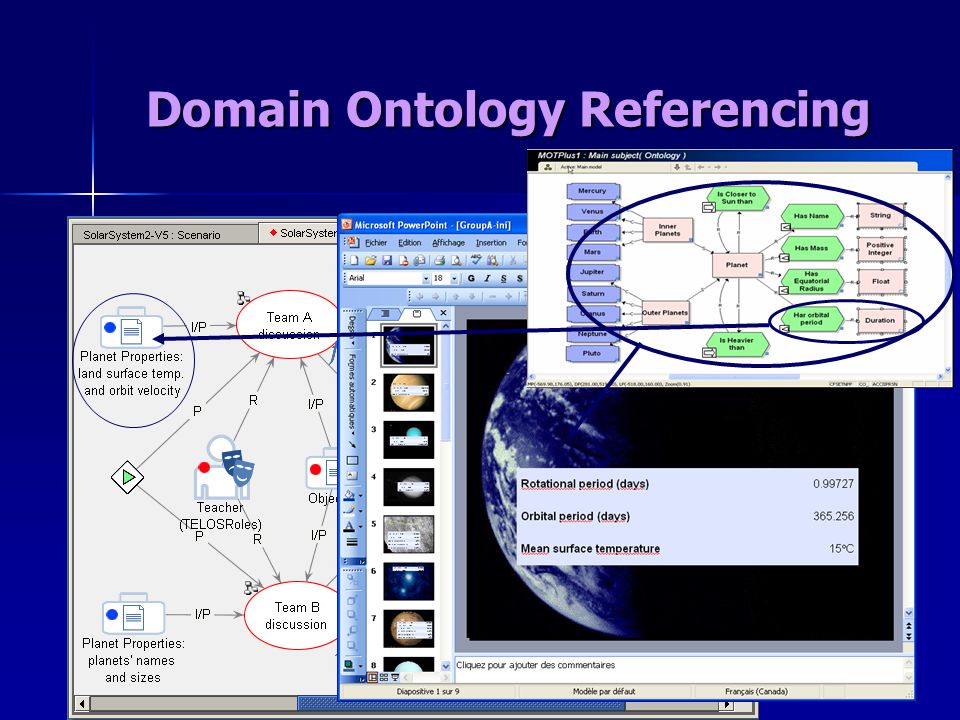Open the Fill Color dropdown arrow

[361, 496]
